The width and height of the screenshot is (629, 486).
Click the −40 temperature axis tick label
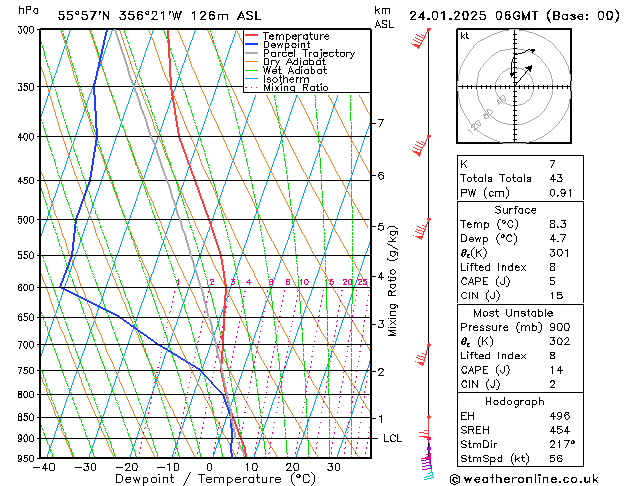point(43,467)
